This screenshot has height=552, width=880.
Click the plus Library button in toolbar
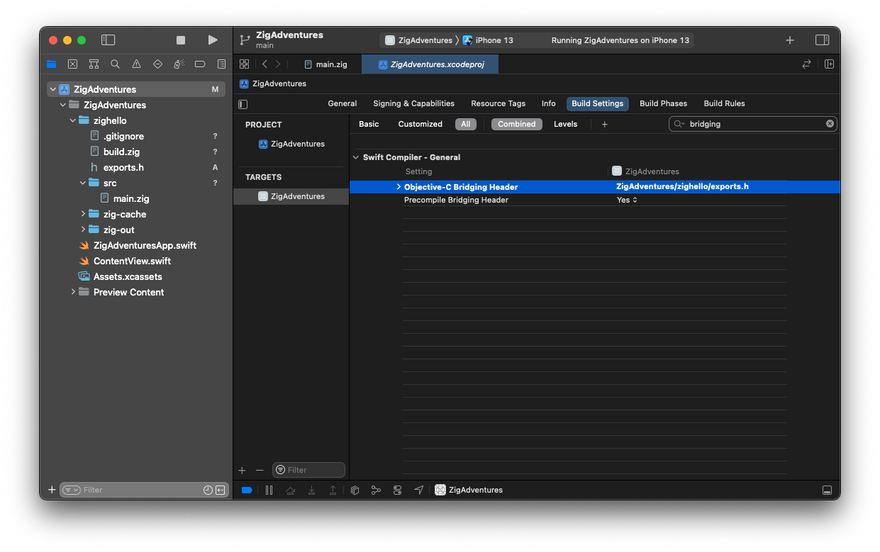790,40
